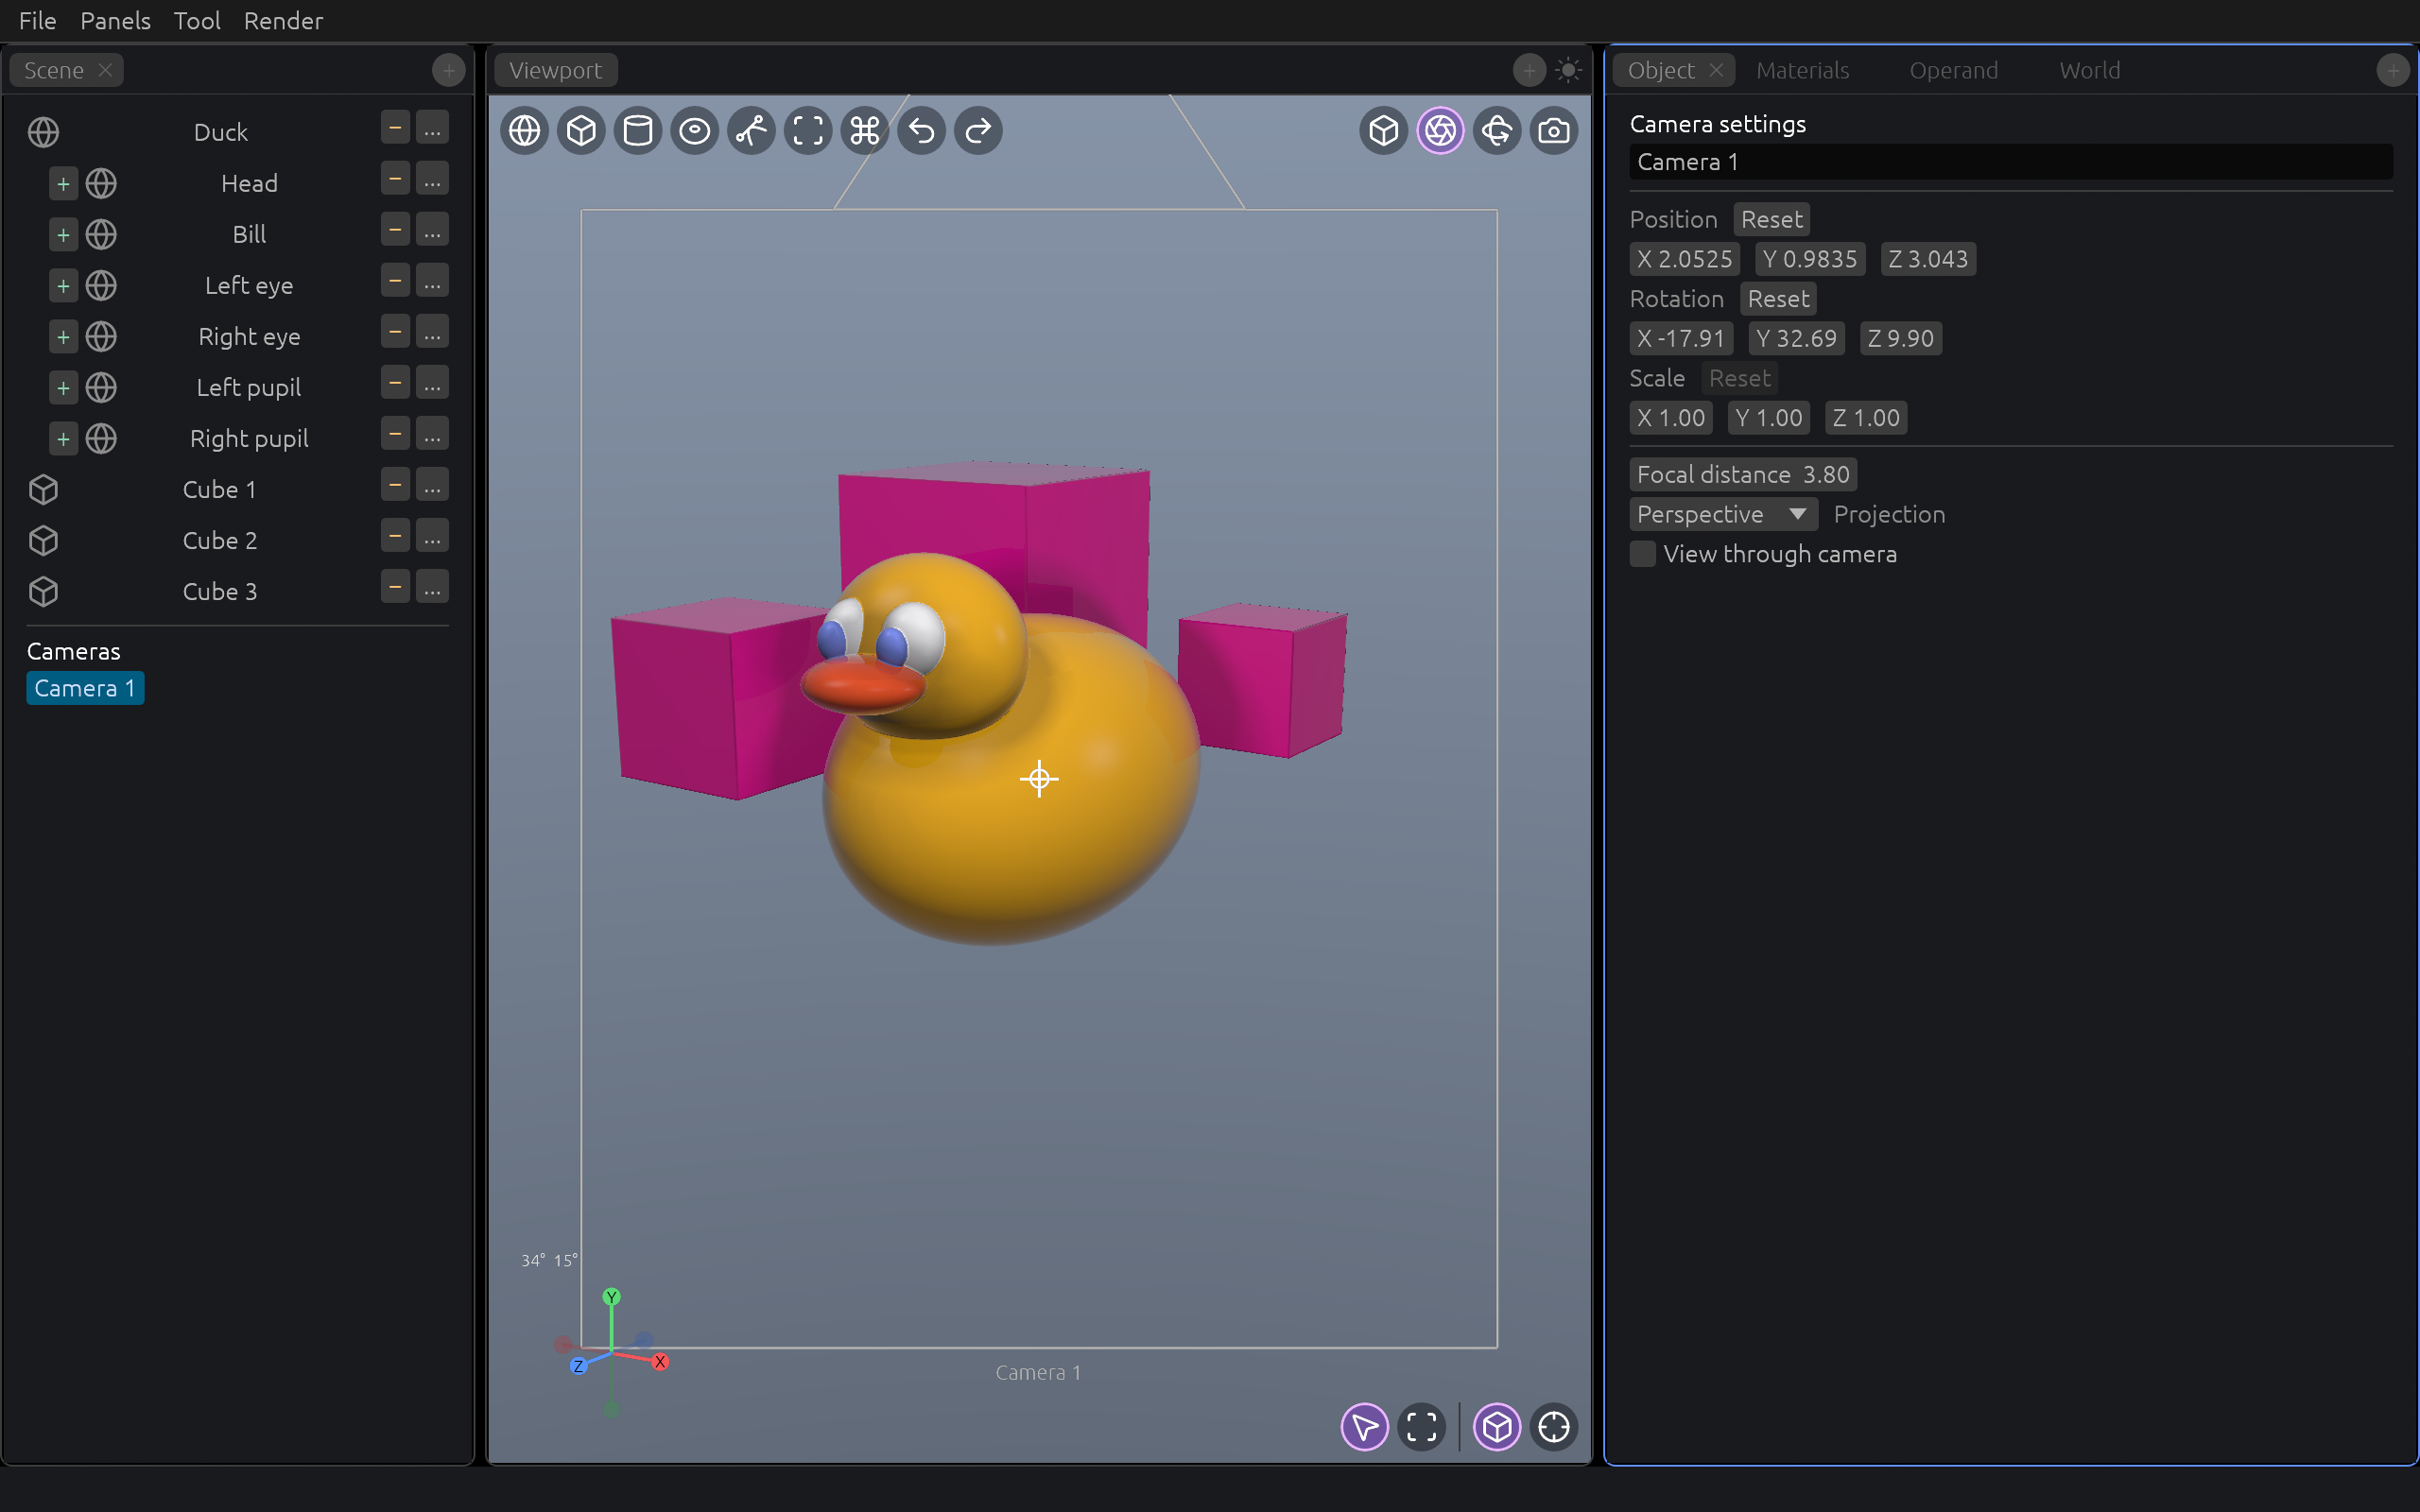Open the File menu
The width and height of the screenshot is (2420, 1512).
tap(38, 21)
